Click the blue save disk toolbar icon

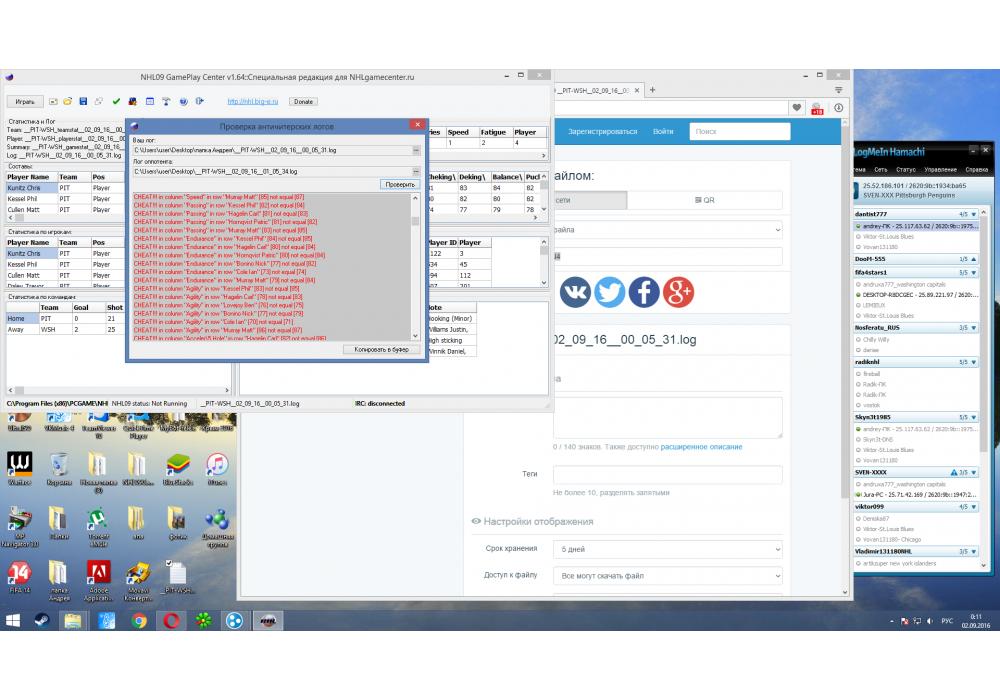[83, 101]
